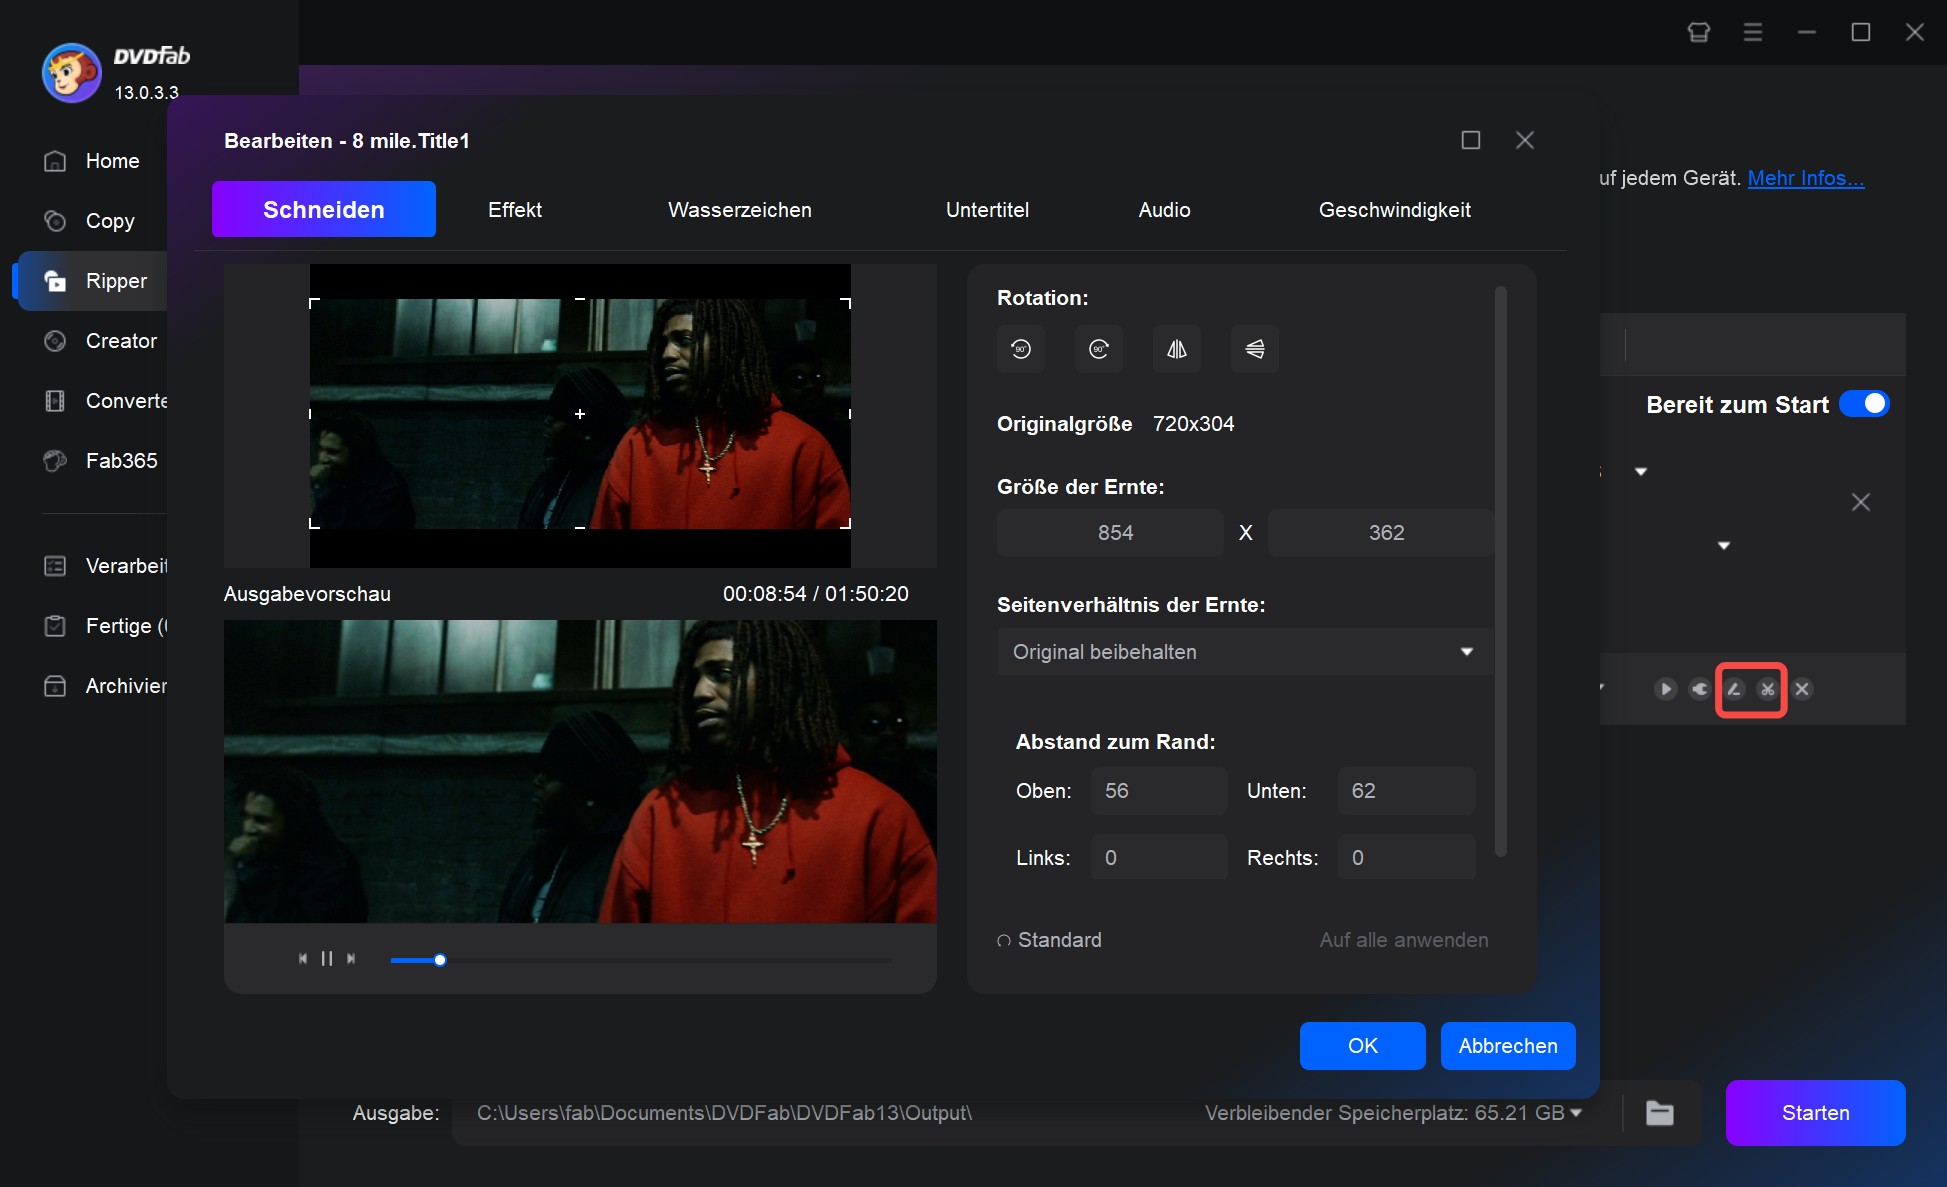The width and height of the screenshot is (1947, 1187).
Task: Open output folder icon
Action: [x=1660, y=1113]
